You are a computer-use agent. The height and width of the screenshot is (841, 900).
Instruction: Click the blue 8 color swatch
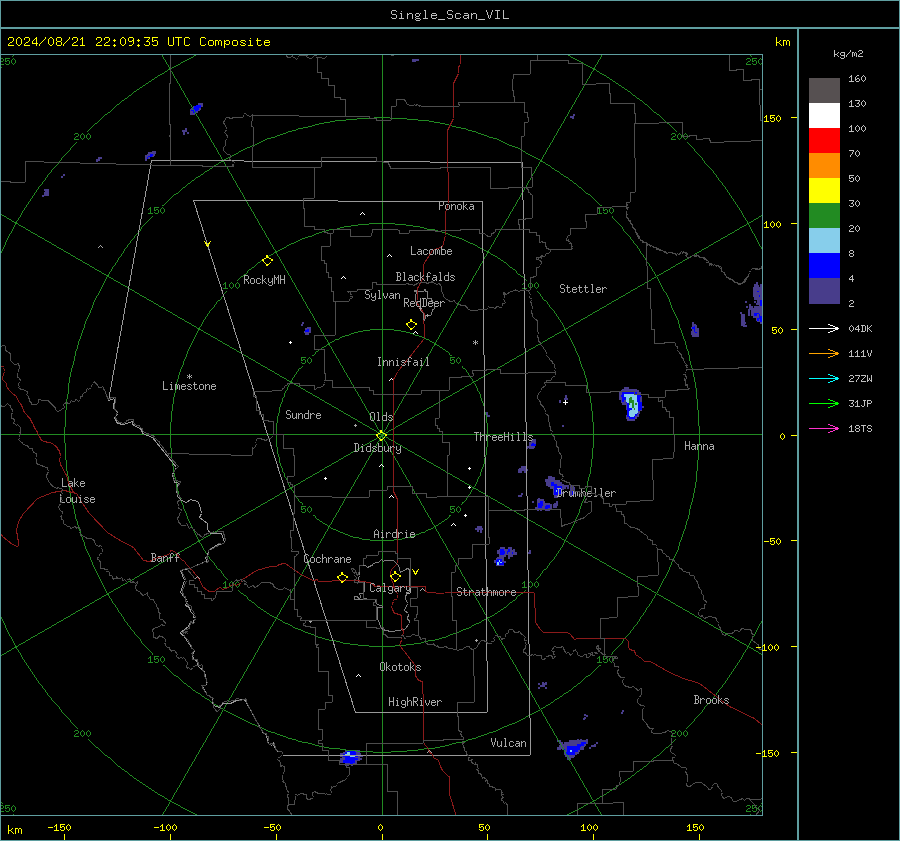click(x=824, y=266)
